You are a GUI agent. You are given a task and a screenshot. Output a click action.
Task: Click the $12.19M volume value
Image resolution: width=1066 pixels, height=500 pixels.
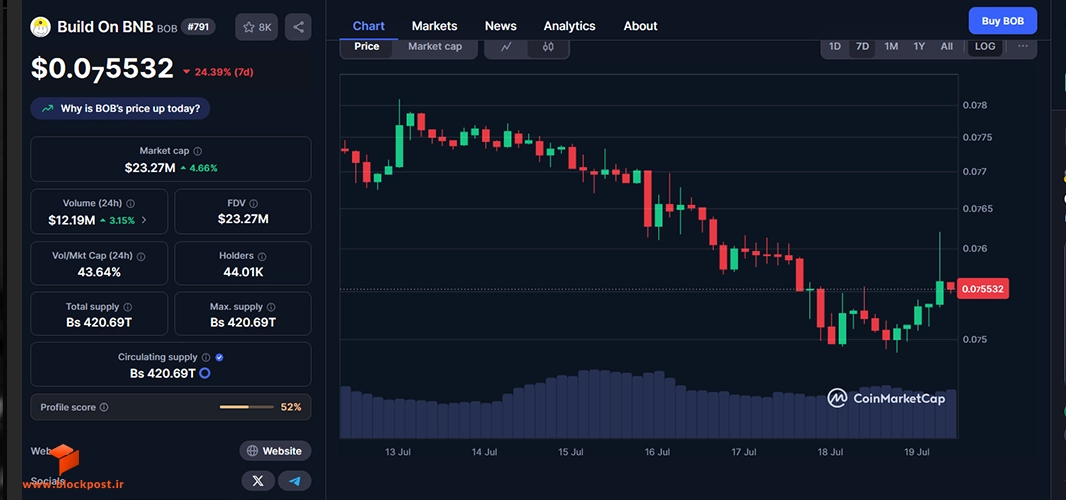71,220
